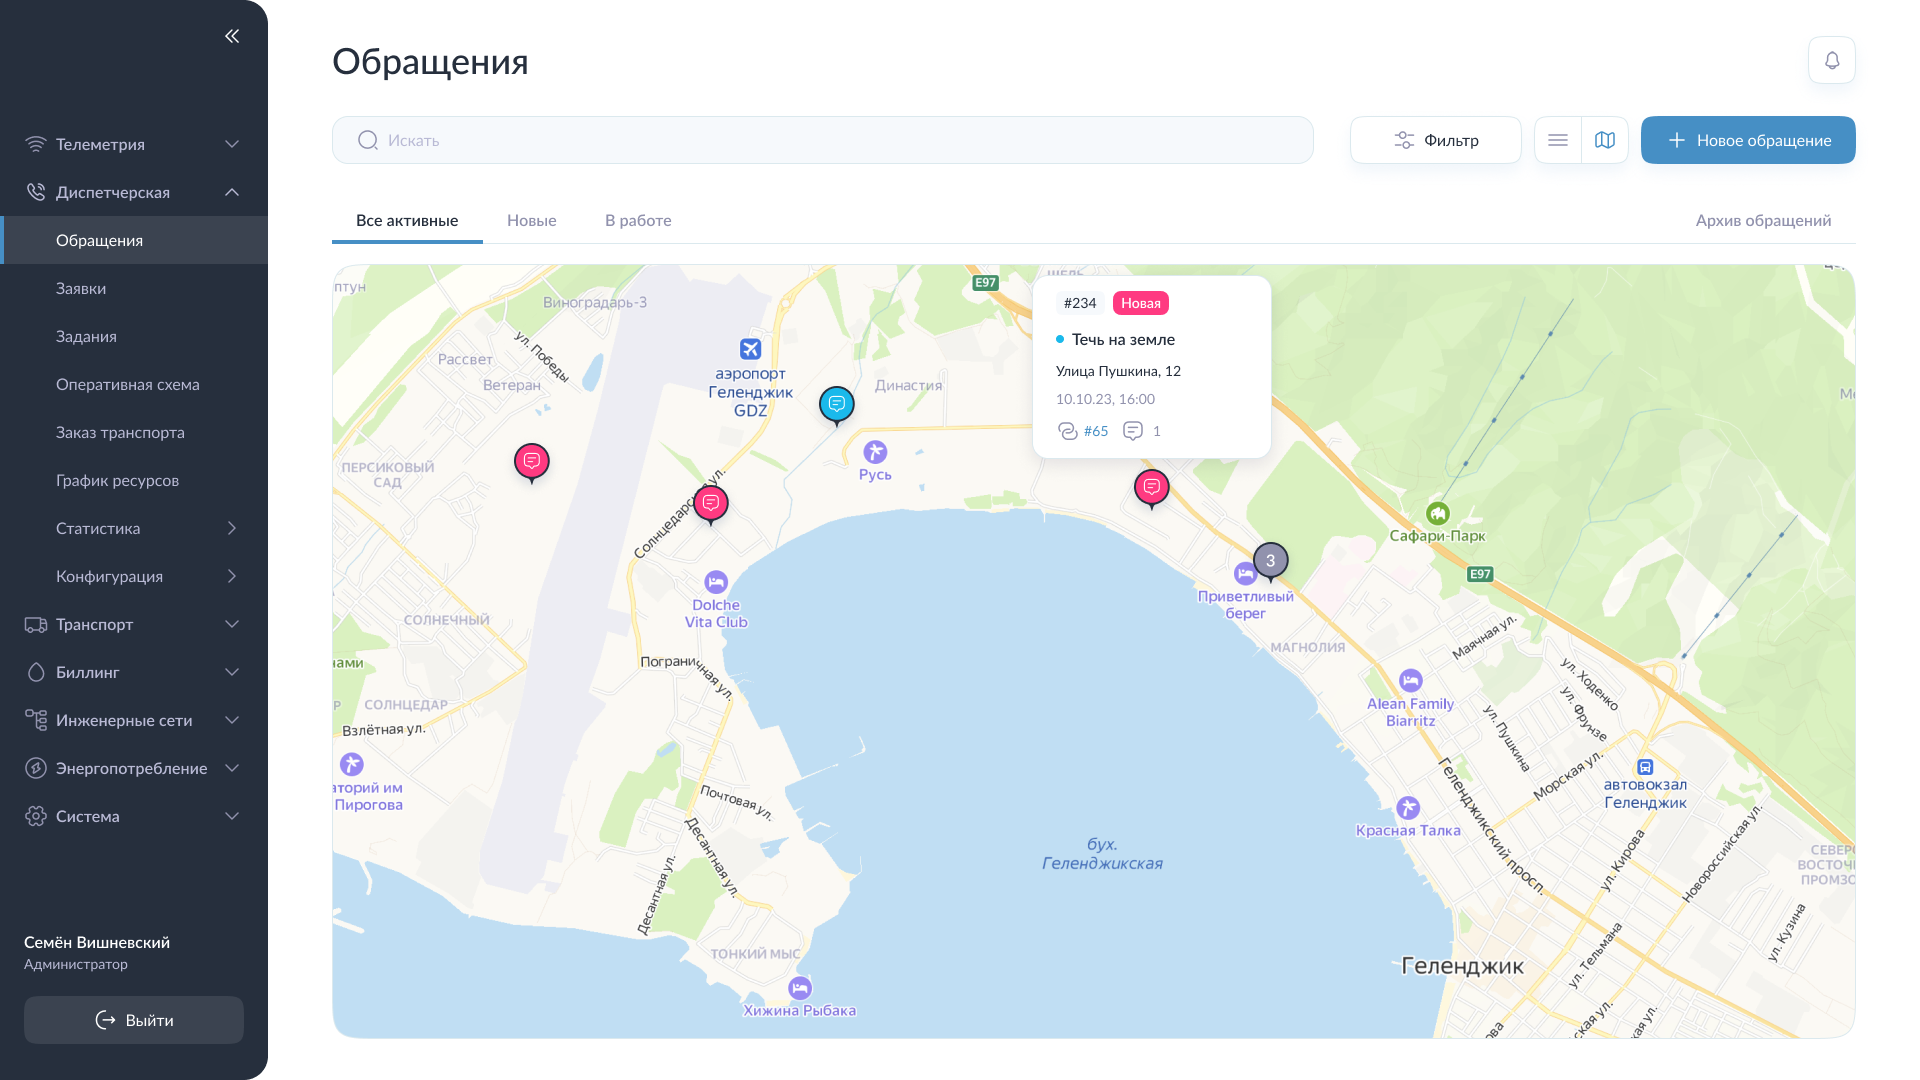Click linked request #65 in popup
Viewport: 1920px width, 1080px height.
(x=1095, y=431)
